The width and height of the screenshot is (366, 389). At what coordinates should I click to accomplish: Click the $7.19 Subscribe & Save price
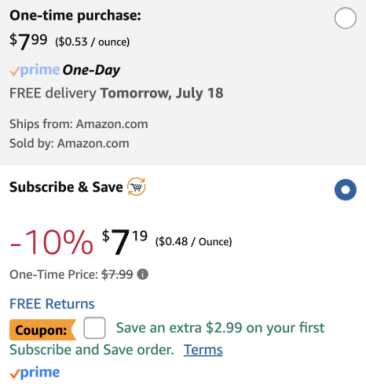(125, 241)
